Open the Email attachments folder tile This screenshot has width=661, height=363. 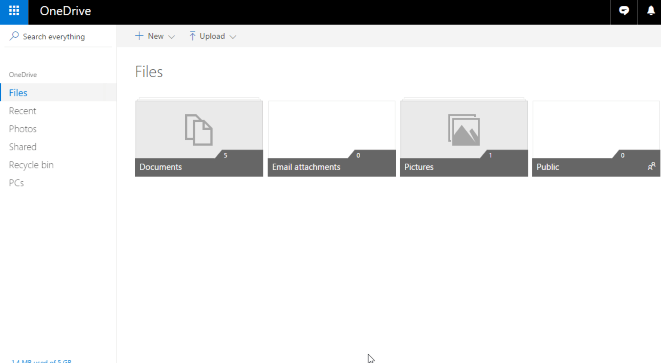click(332, 138)
